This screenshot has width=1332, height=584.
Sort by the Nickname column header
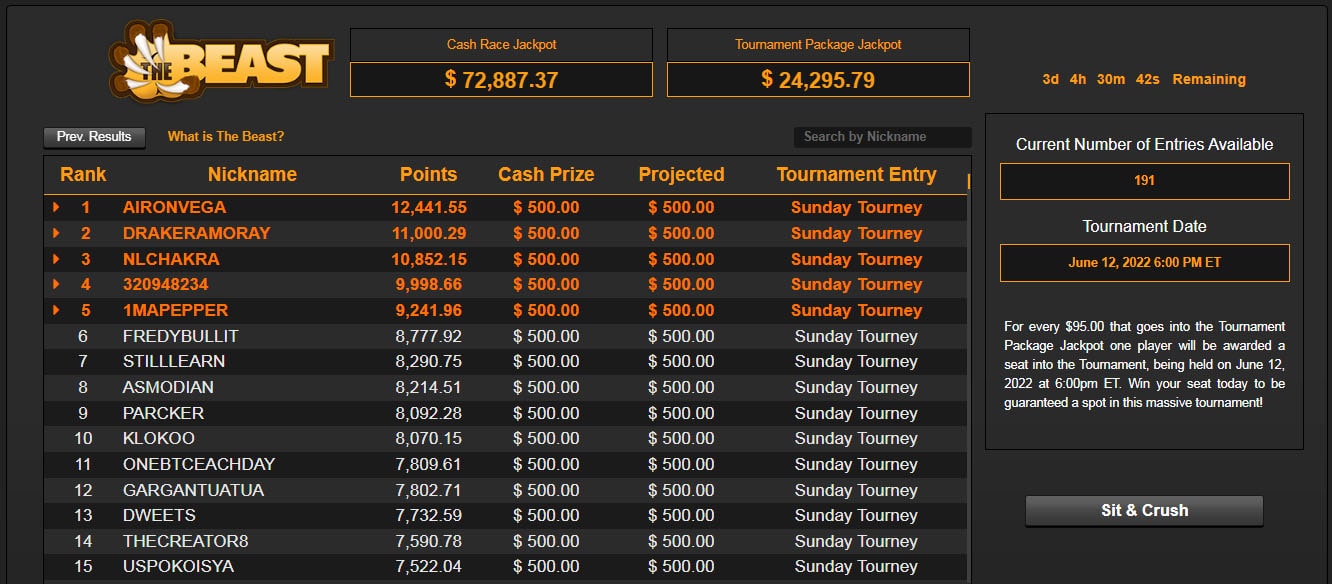(x=252, y=175)
